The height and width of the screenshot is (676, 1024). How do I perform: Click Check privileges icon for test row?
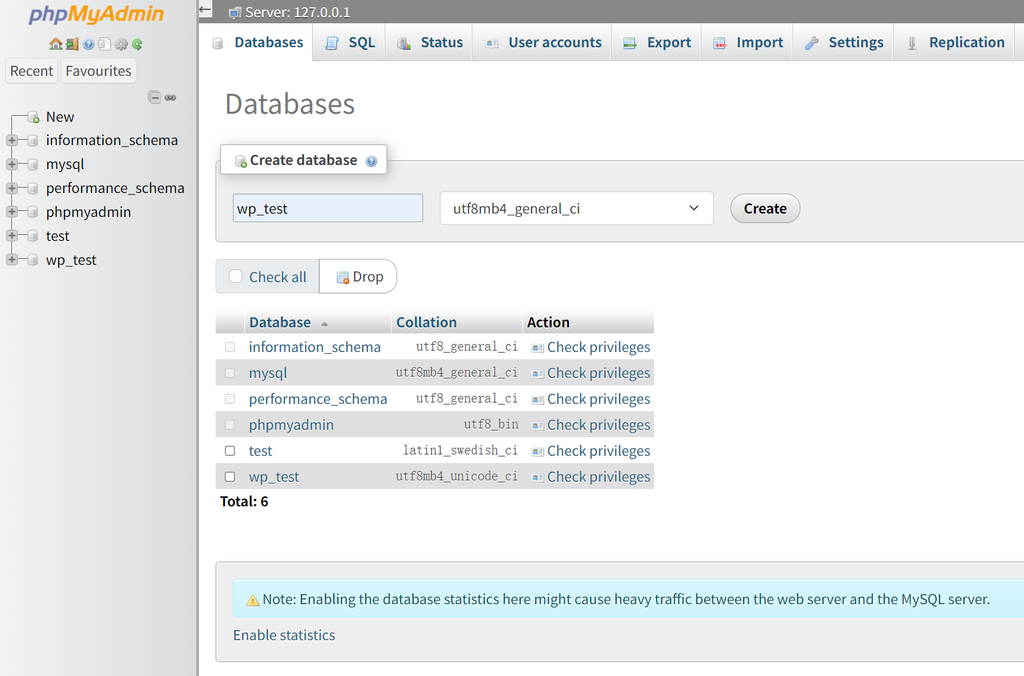click(537, 452)
